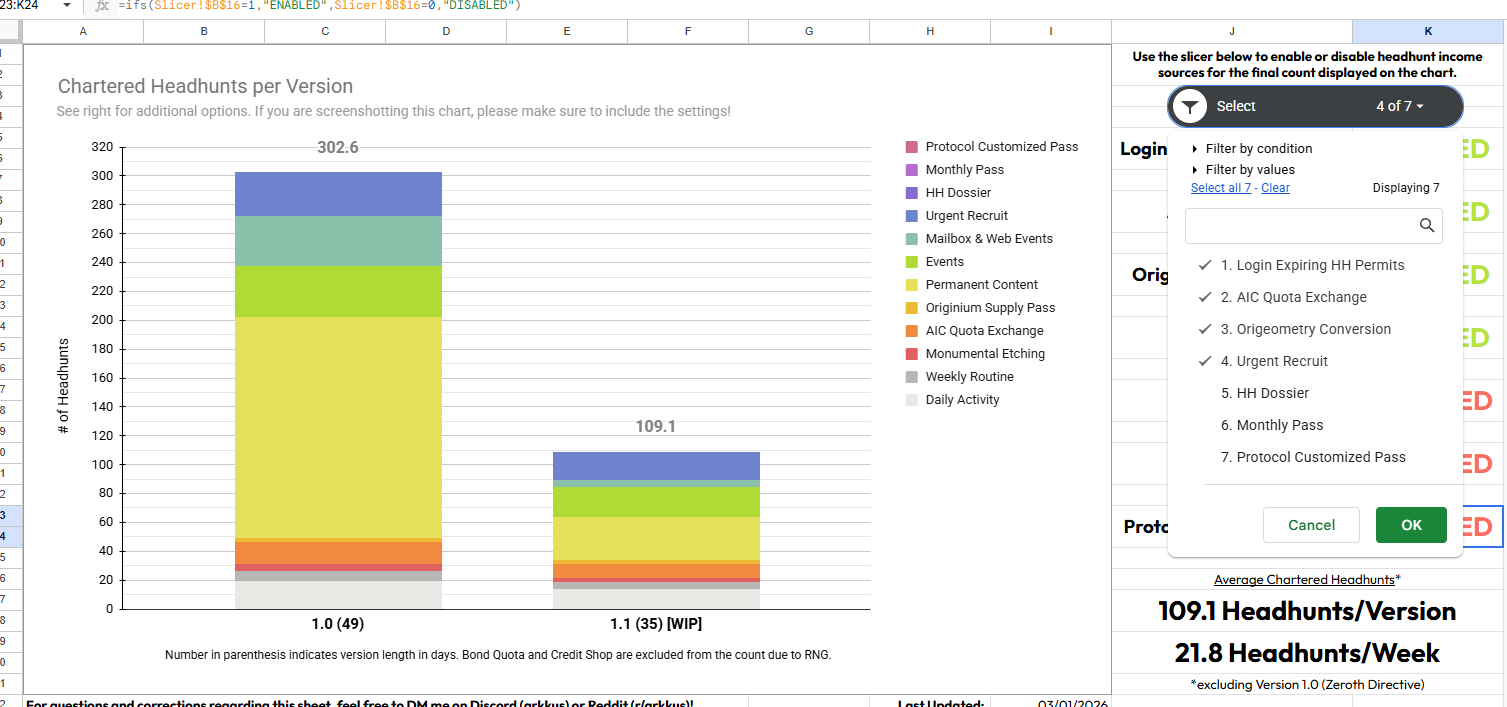Open the name box dropdown arrow
1507x707 pixels.
67,5
